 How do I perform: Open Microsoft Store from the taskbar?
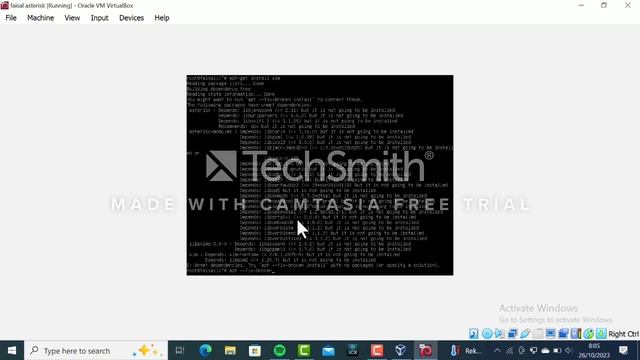click(255, 350)
